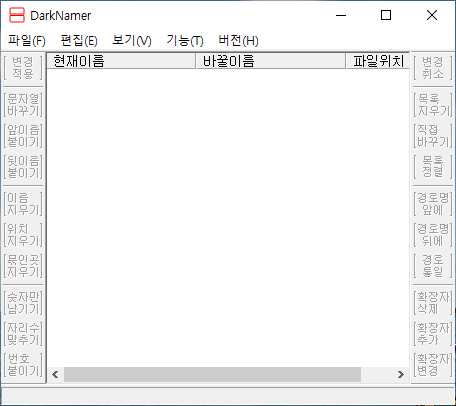
Task: Close the DarkNamer window
Action: pyautogui.click(x=432, y=15)
